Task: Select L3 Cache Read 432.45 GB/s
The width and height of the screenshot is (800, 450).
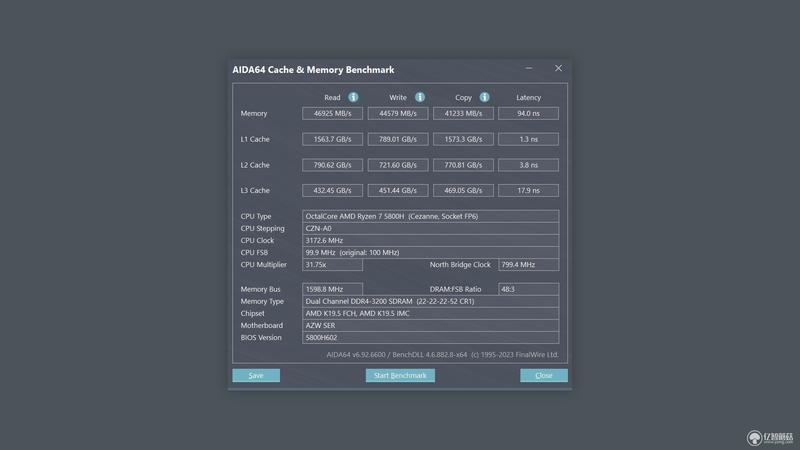Action: [x=333, y=190]
